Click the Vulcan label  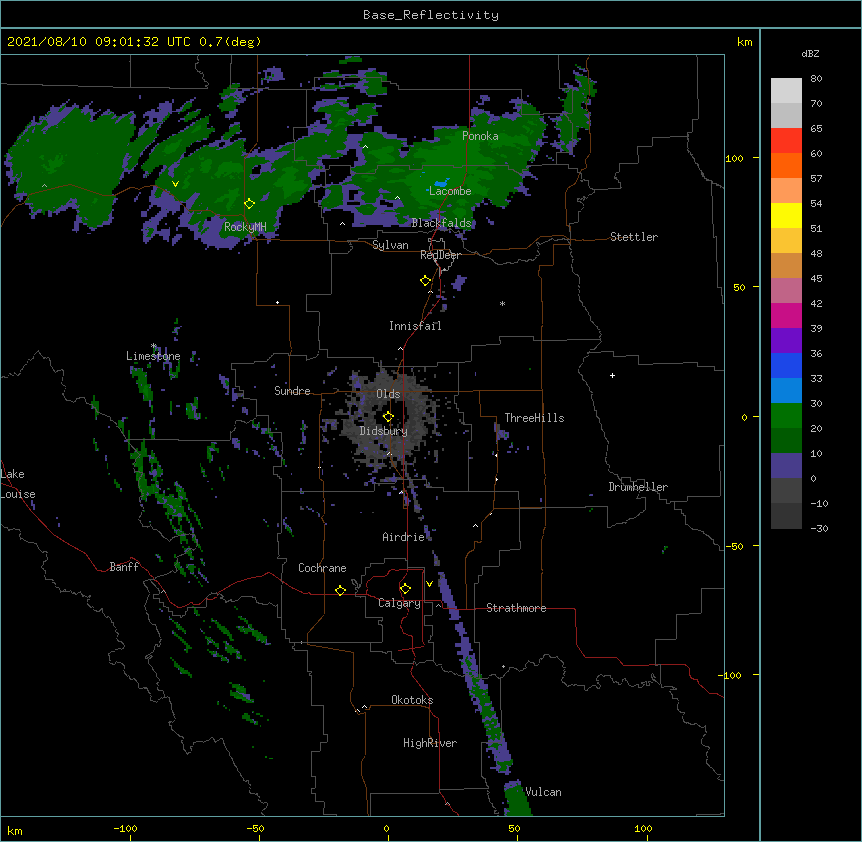543,792
